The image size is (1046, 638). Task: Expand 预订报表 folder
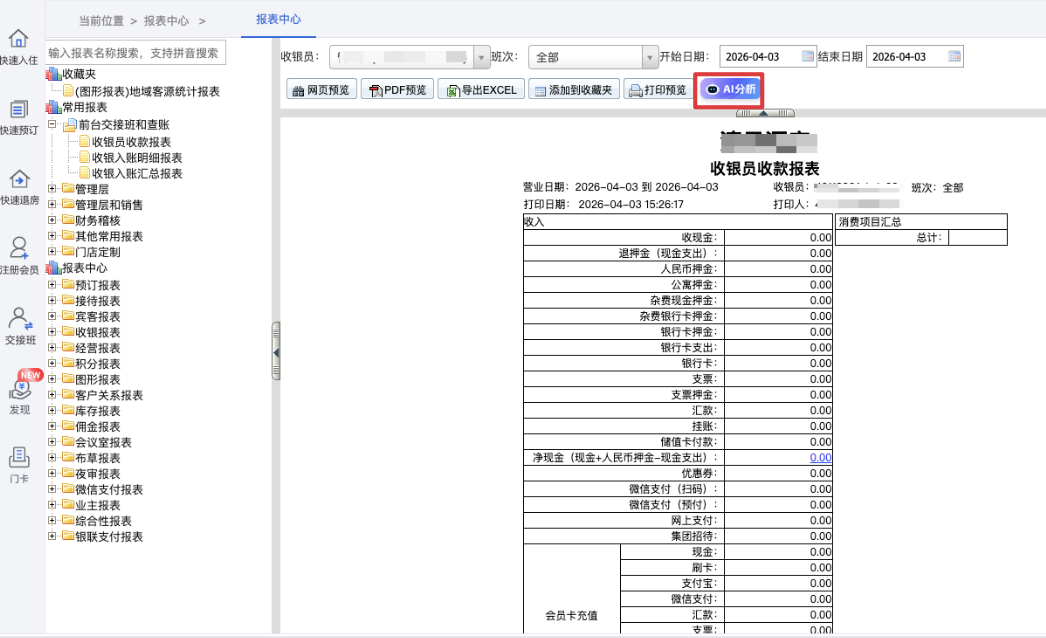(x=52, y=285)
